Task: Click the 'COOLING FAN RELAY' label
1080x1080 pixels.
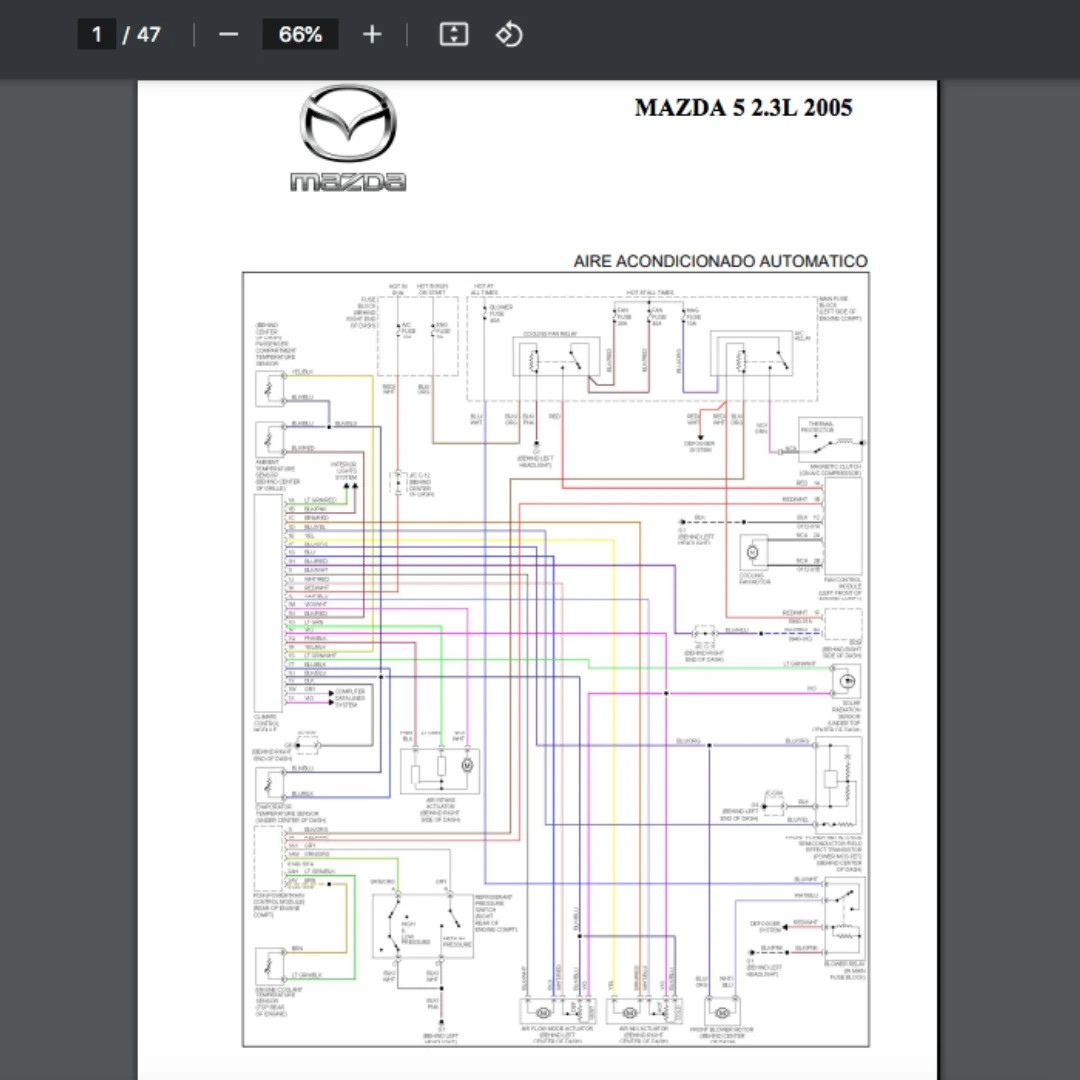Action: point(550,334)
